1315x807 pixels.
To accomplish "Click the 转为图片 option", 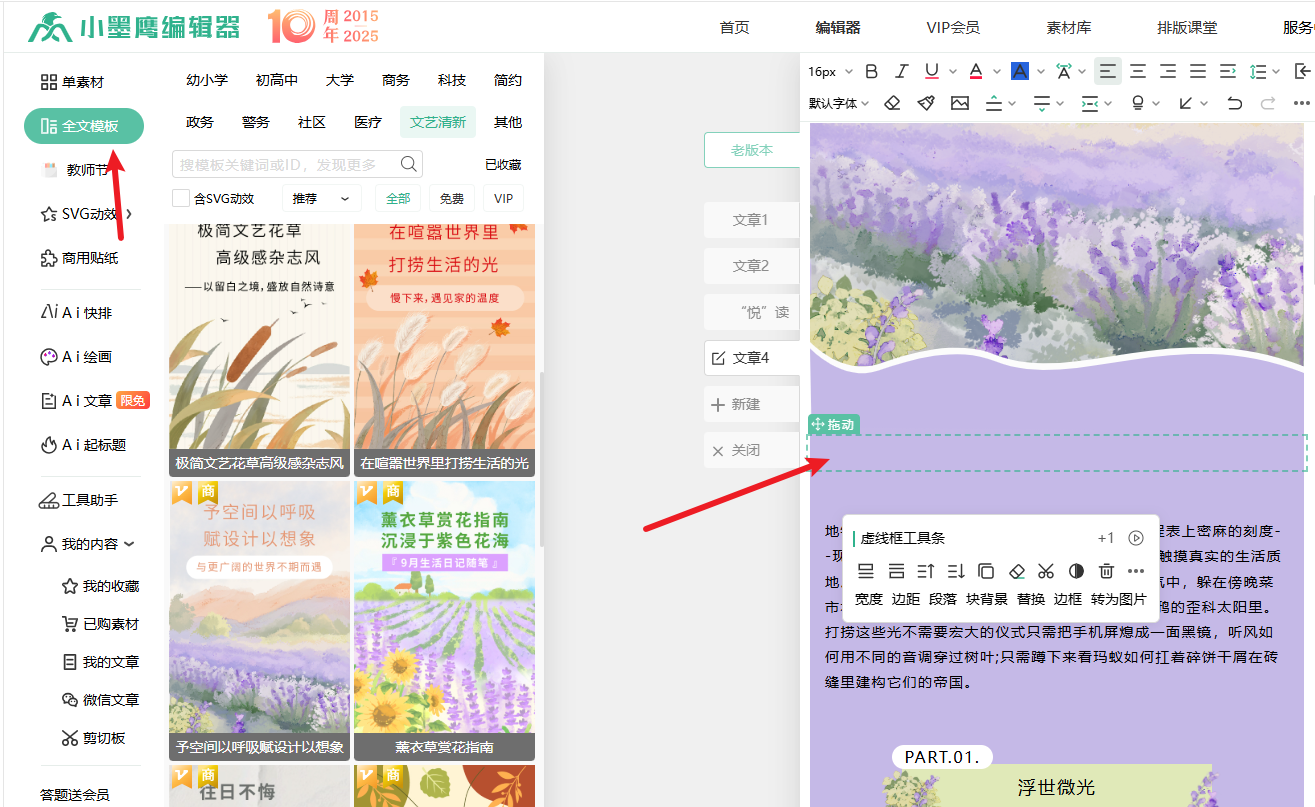I will pos(1118,599).
